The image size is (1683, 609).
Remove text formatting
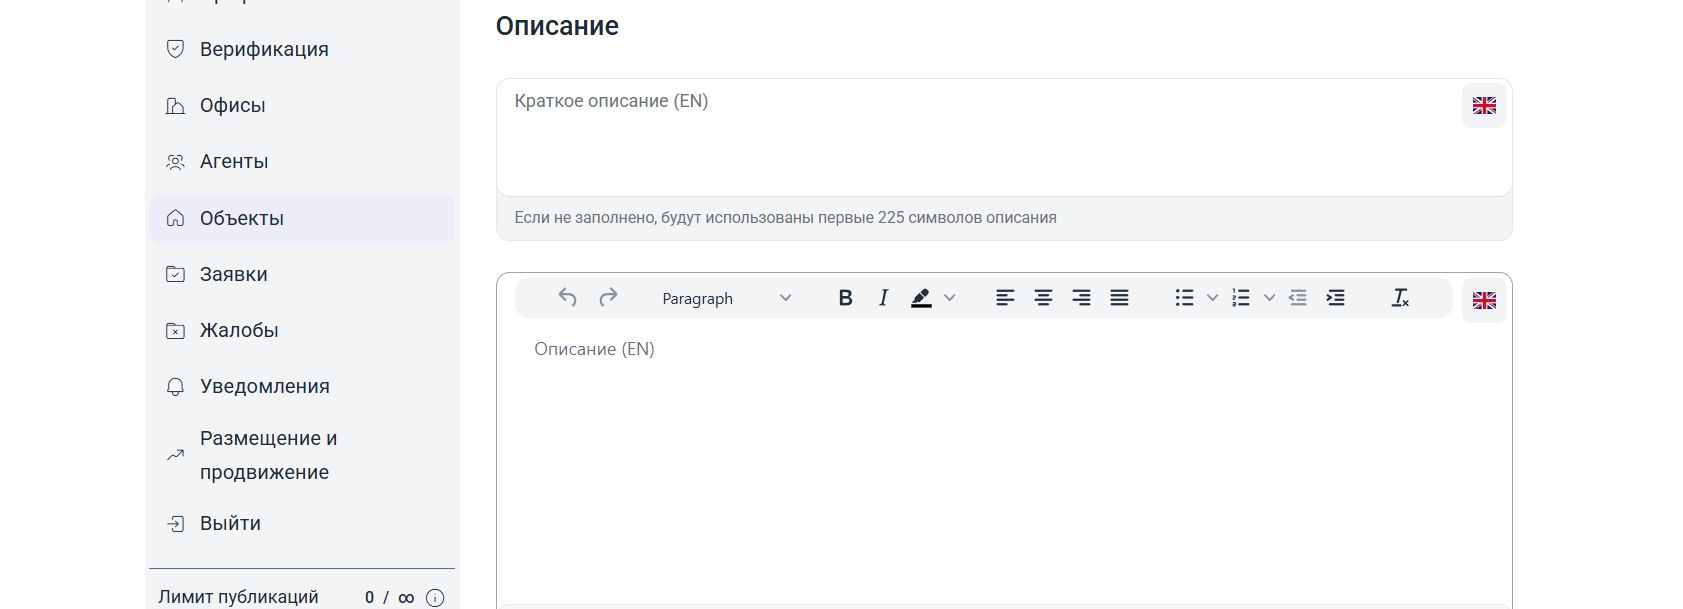click(x=1400, y=298)
